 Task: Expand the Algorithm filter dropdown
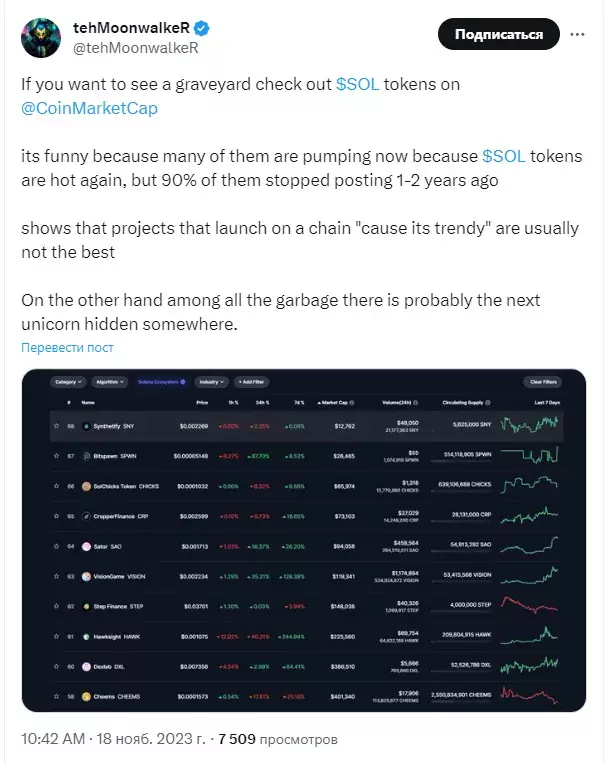click(110, 382)
